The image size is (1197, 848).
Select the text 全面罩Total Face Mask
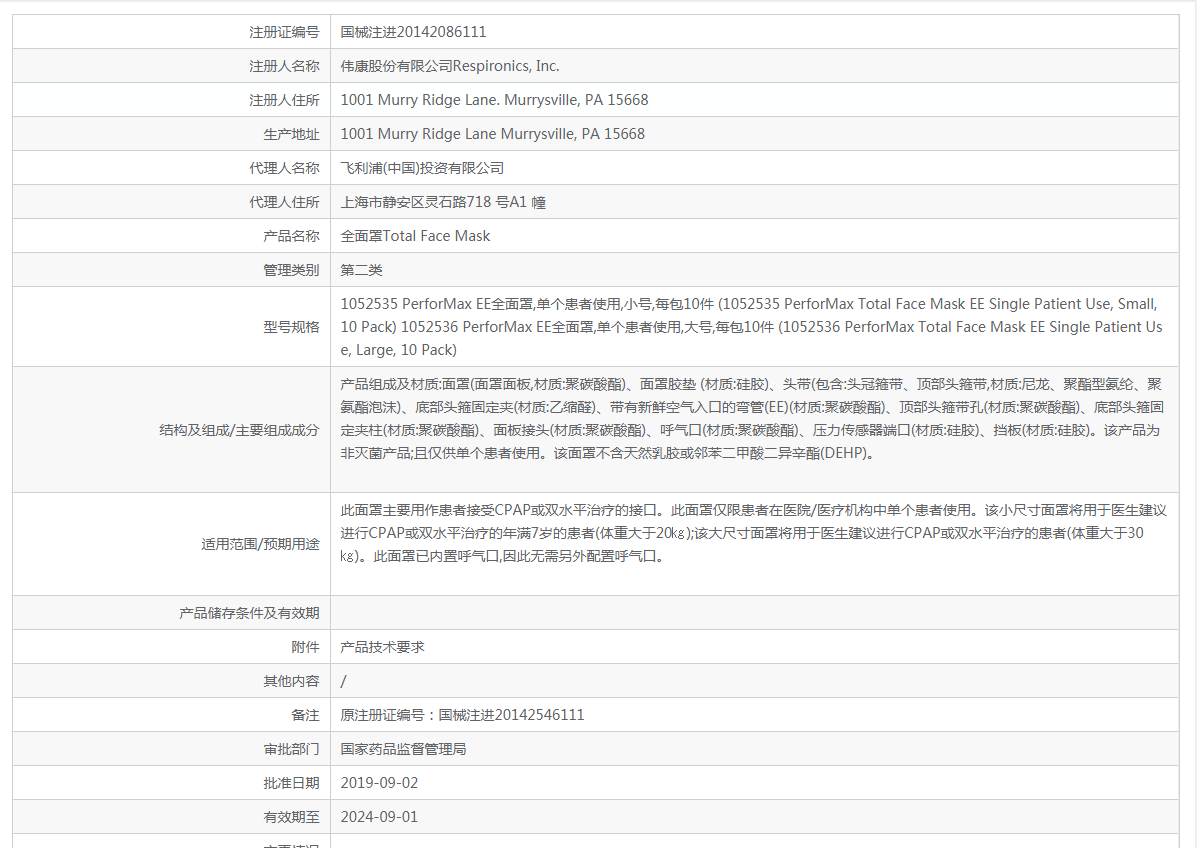click(x=415, y=237)
